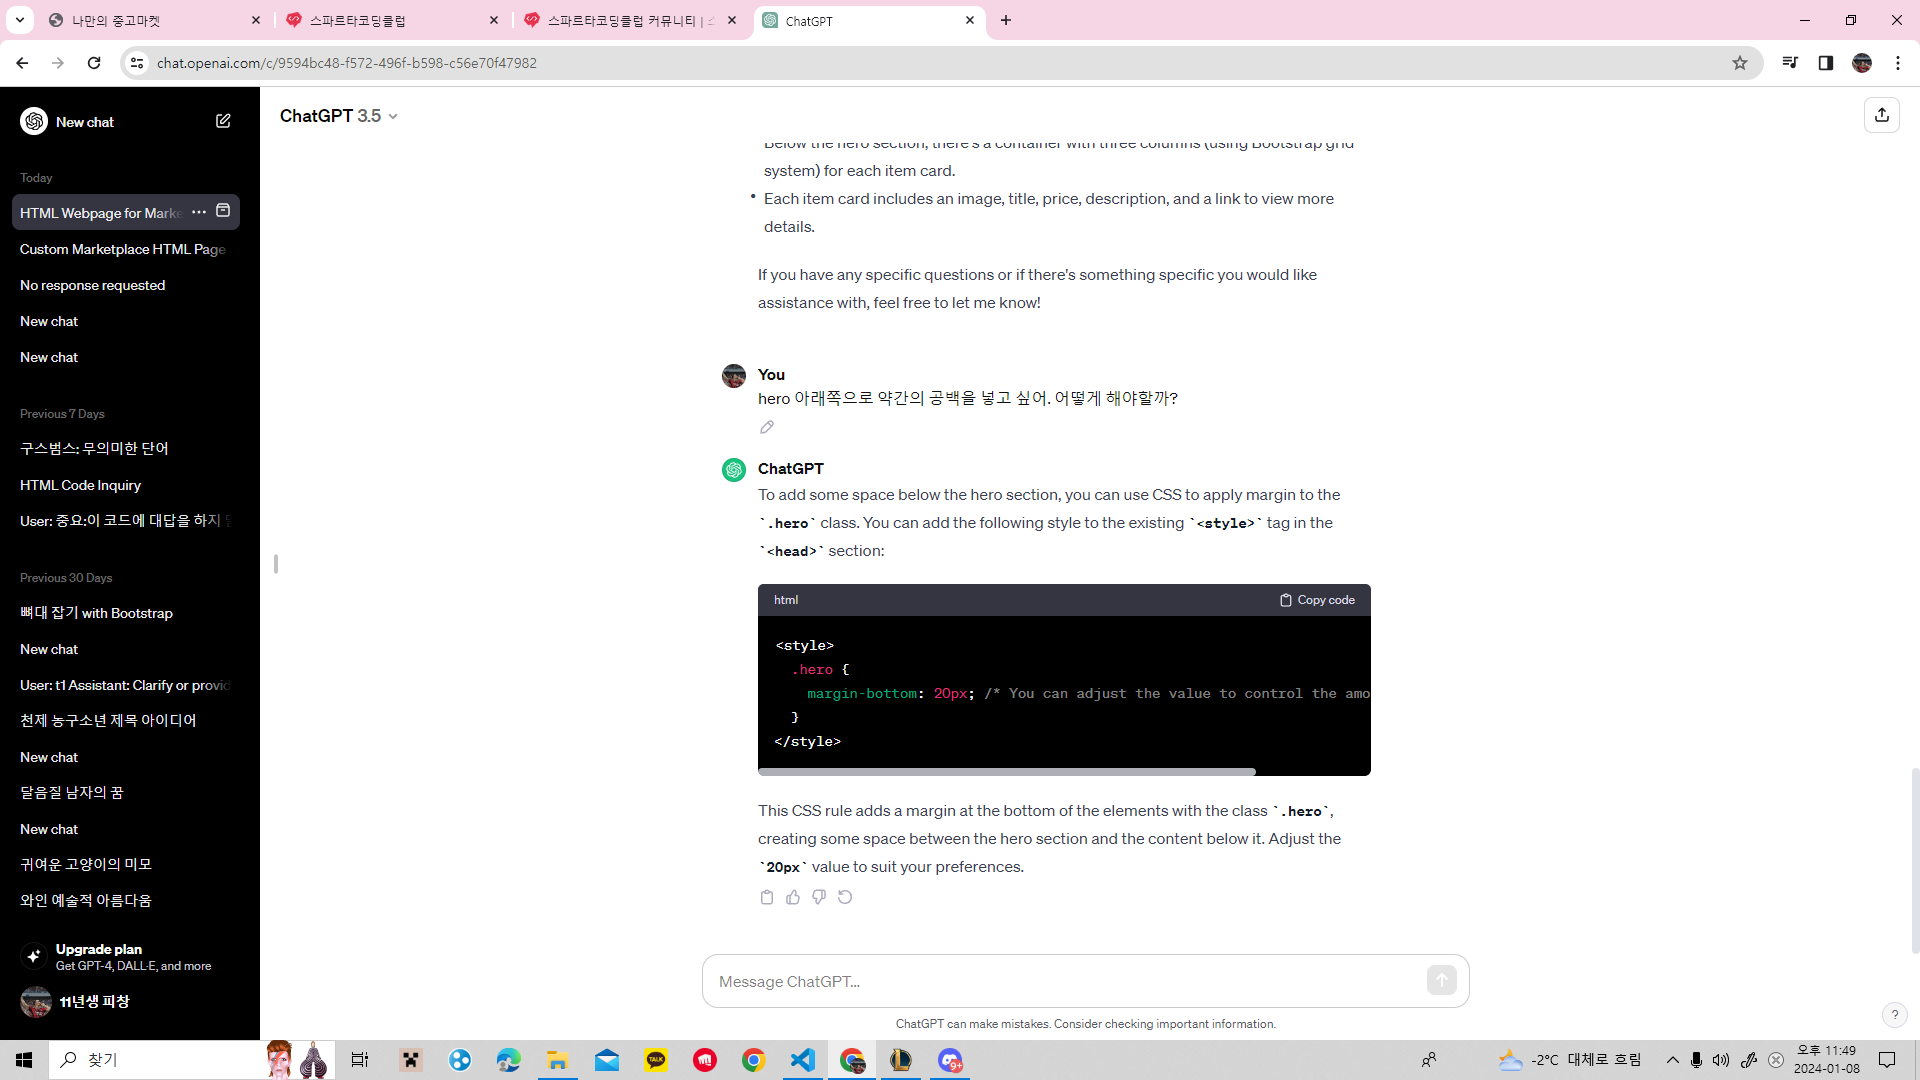This screenshot has height=1080, width=1920.
Task: Click the send message arrow button
Action: (1442, 980)
